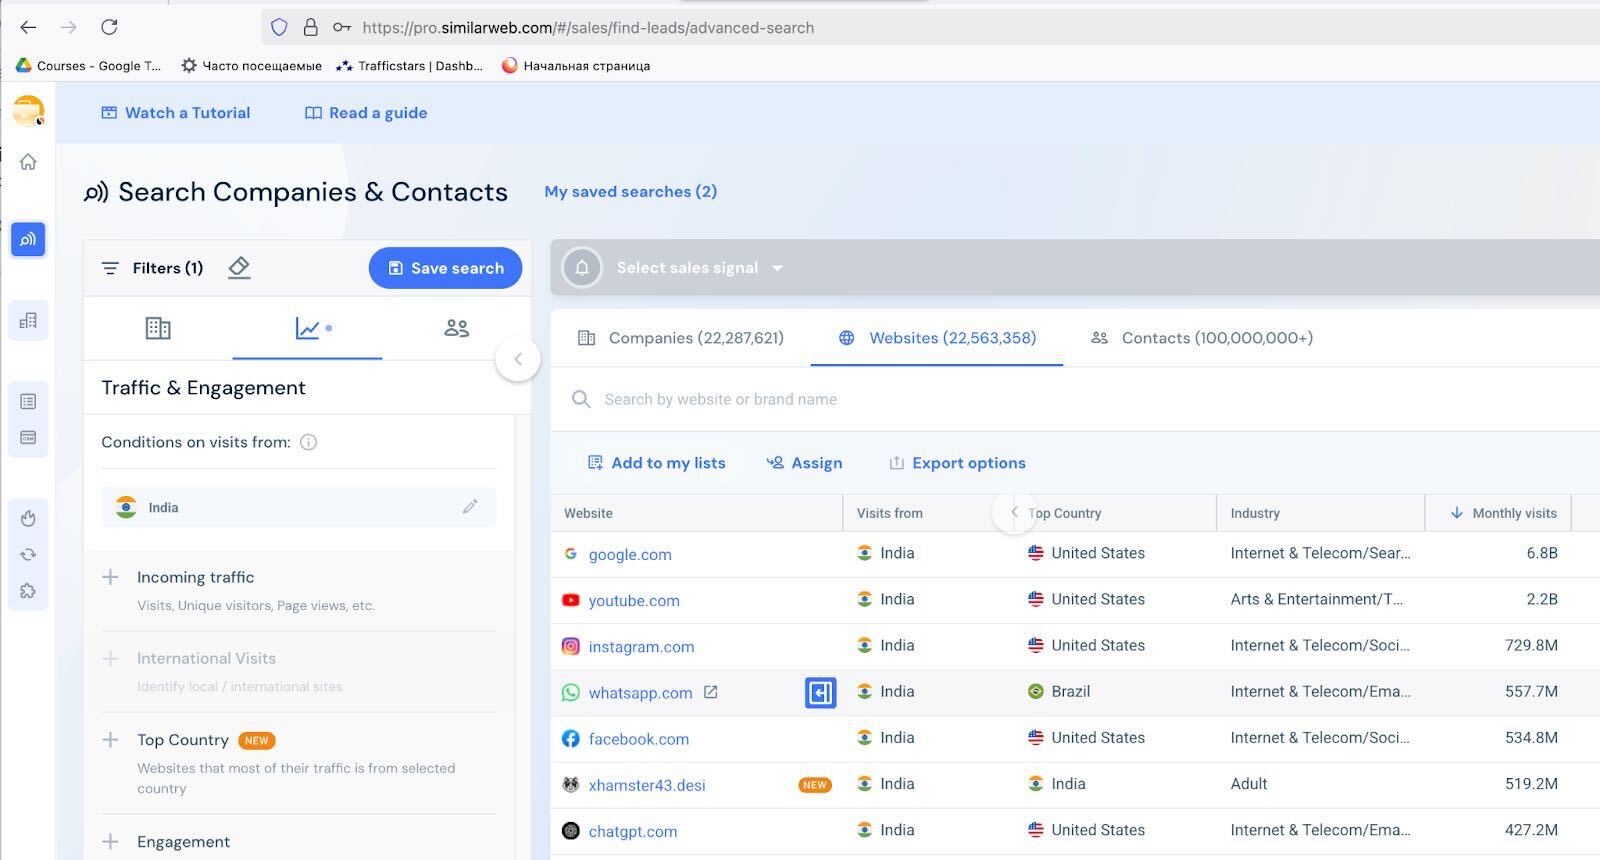Open Начальная страница bookmark

pyautogui.click(x=575, y=66)
